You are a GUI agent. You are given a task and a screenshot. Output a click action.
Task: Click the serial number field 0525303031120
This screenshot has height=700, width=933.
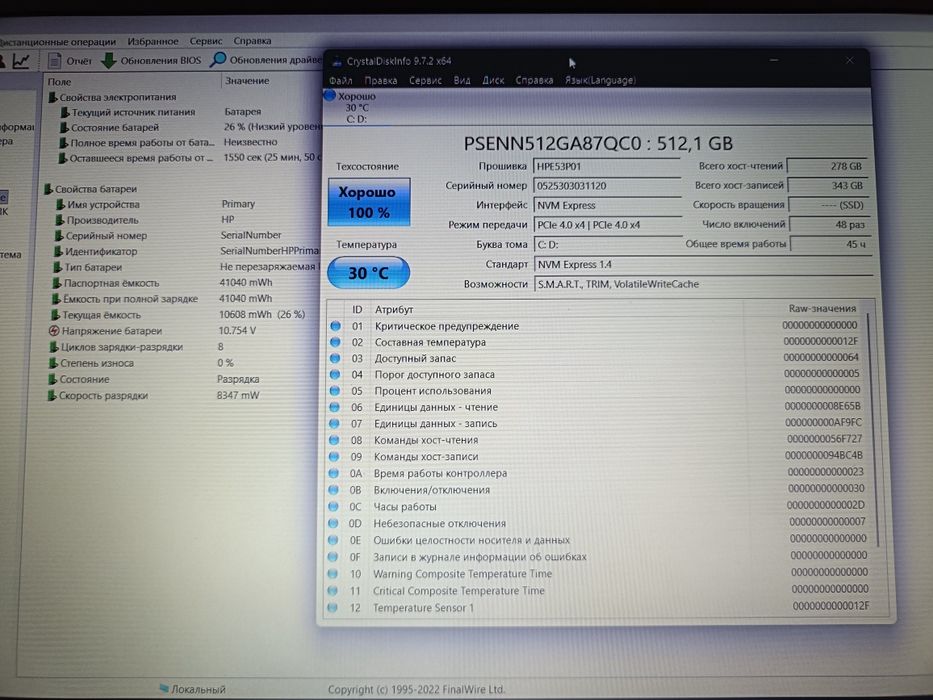(607, 186)
